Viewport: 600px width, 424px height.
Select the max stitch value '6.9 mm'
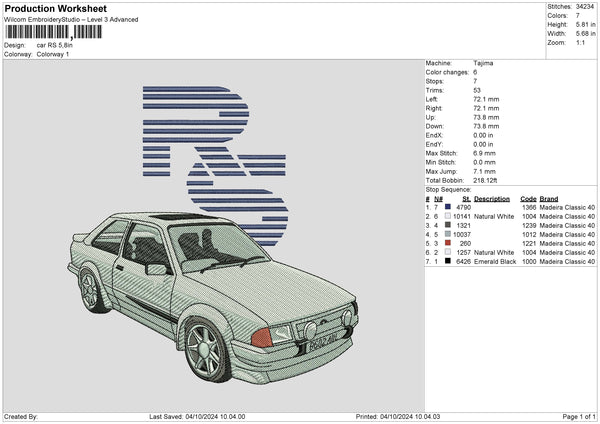484,153
